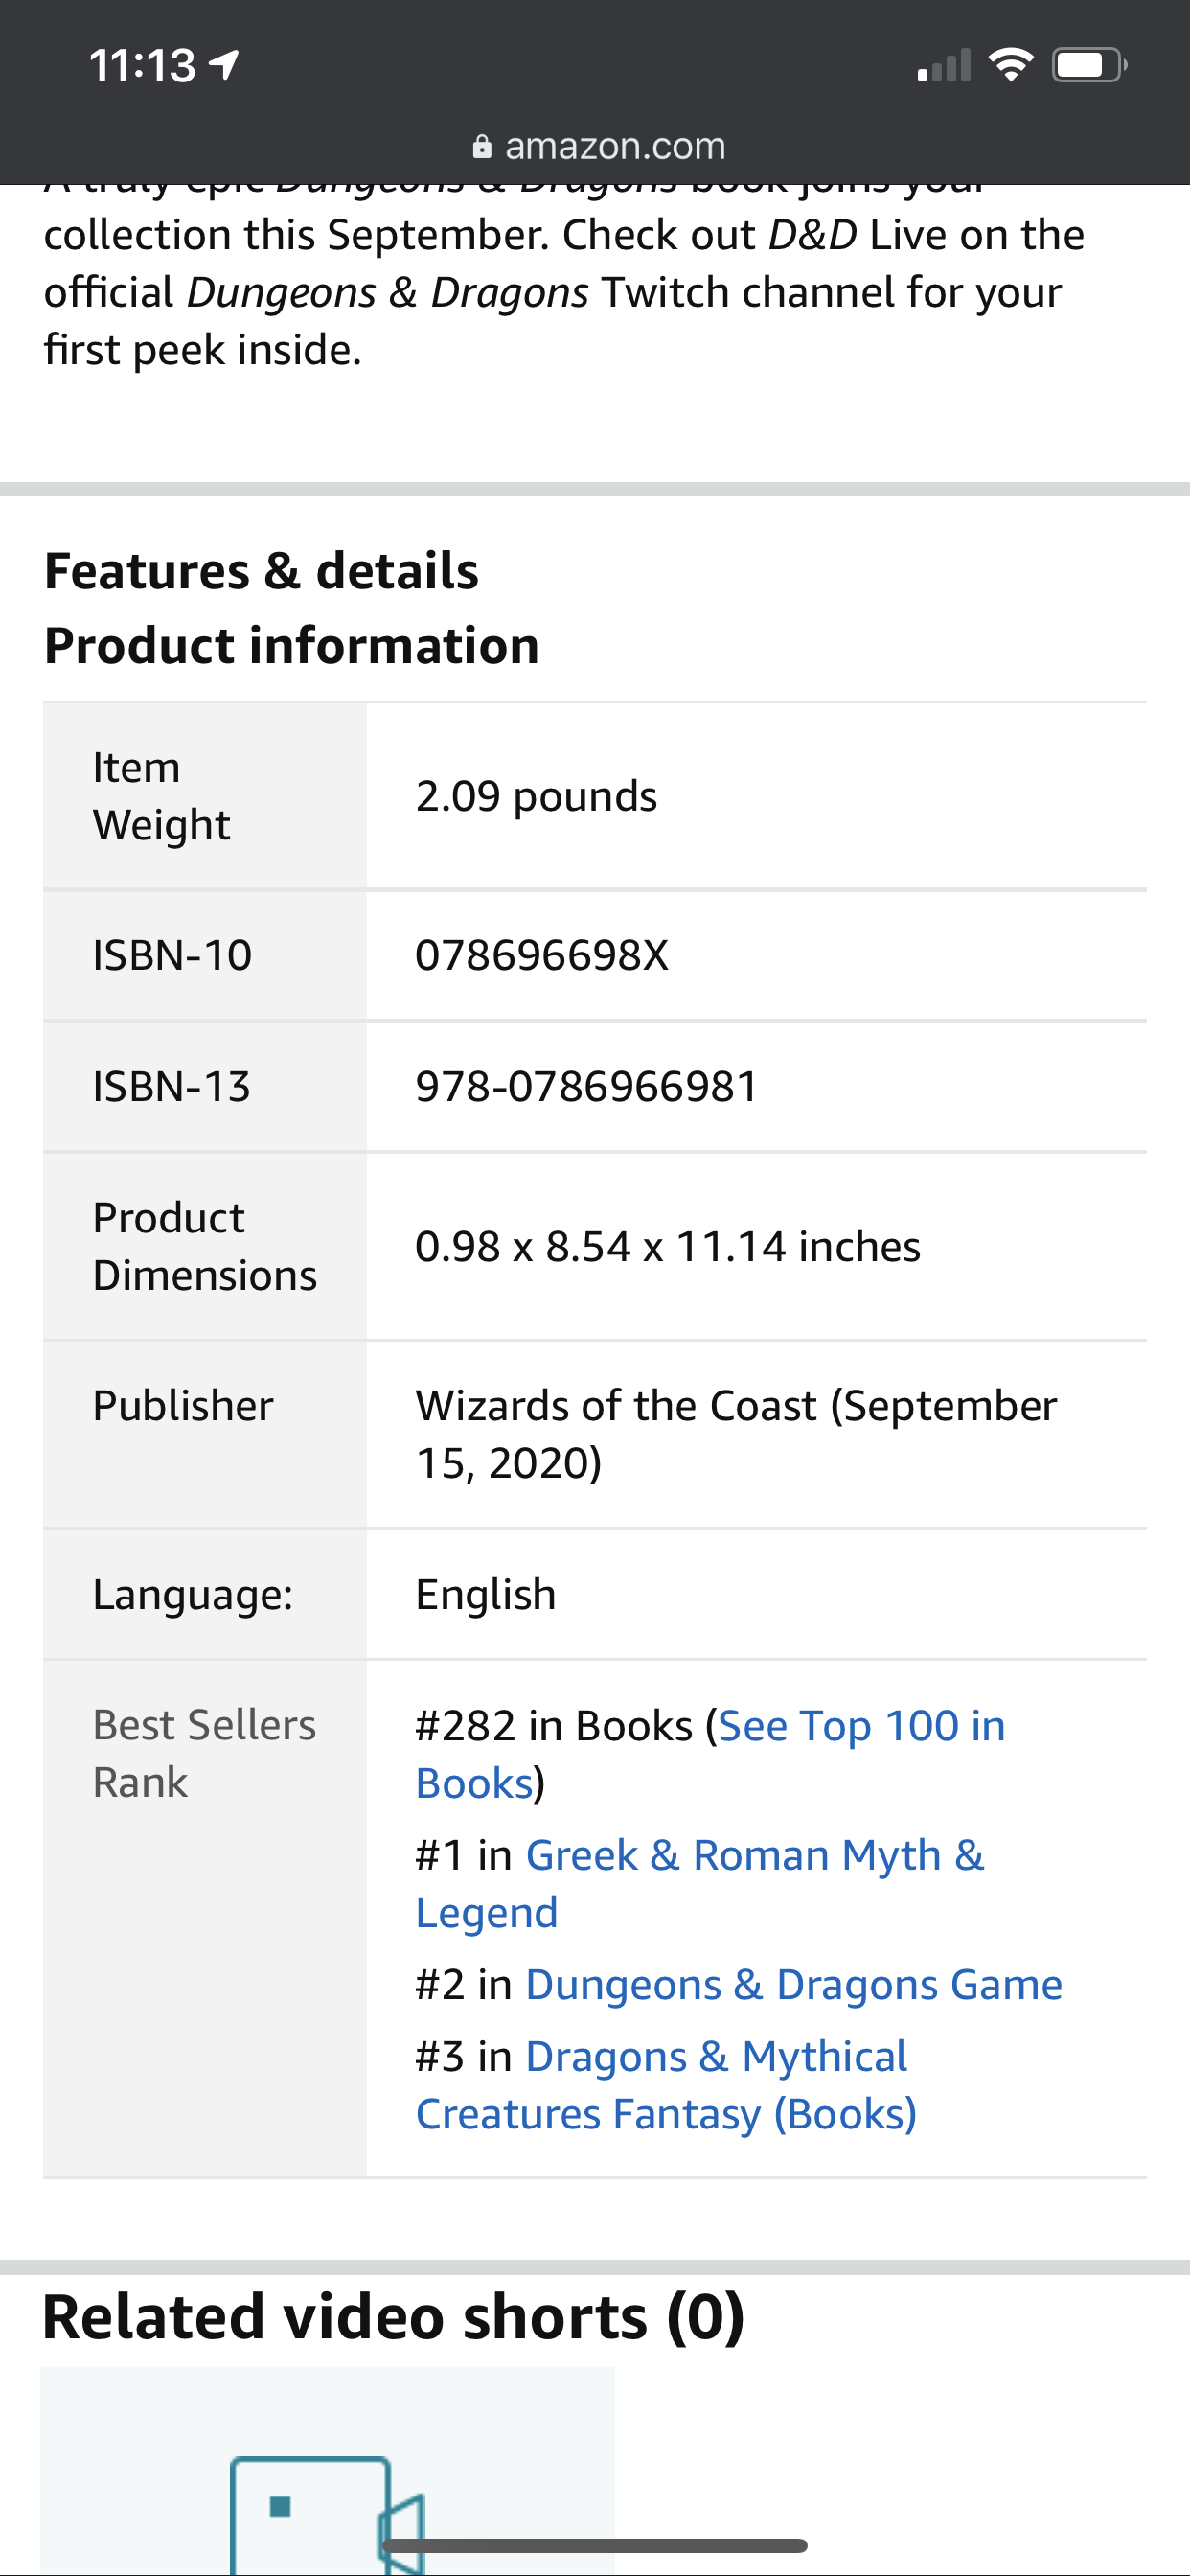Tap the home indicator bar at bottom
Image resolution: width=1190 pixels, height=2576 pixels.
click(x=594, y=2545)
